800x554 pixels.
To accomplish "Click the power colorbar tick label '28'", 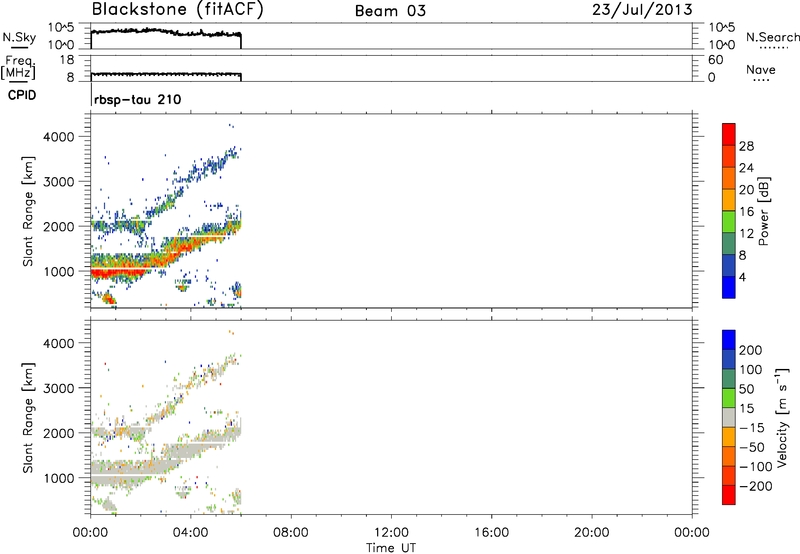I will (746, 146).
